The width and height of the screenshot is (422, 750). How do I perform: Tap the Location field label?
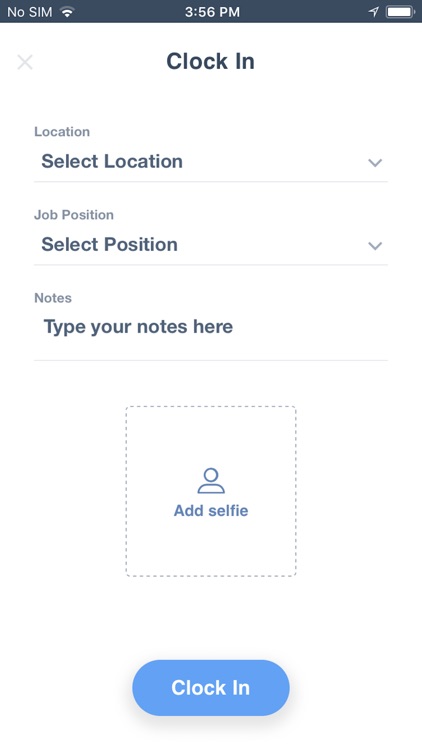62,132
